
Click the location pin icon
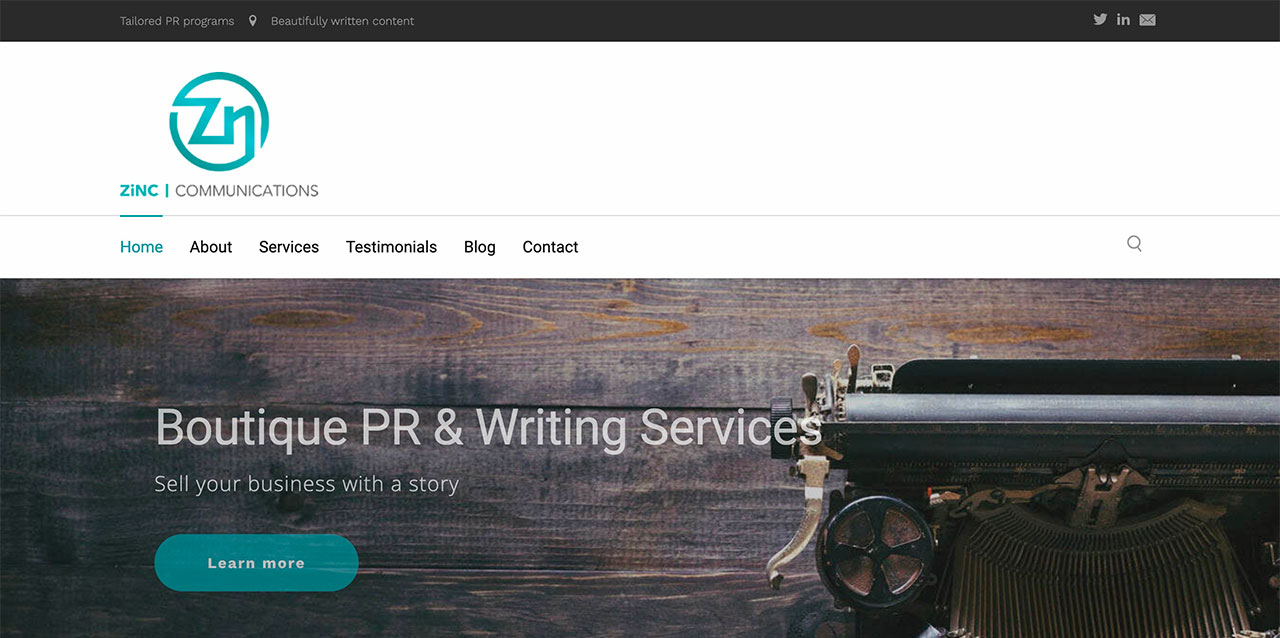tap(253, 20)
